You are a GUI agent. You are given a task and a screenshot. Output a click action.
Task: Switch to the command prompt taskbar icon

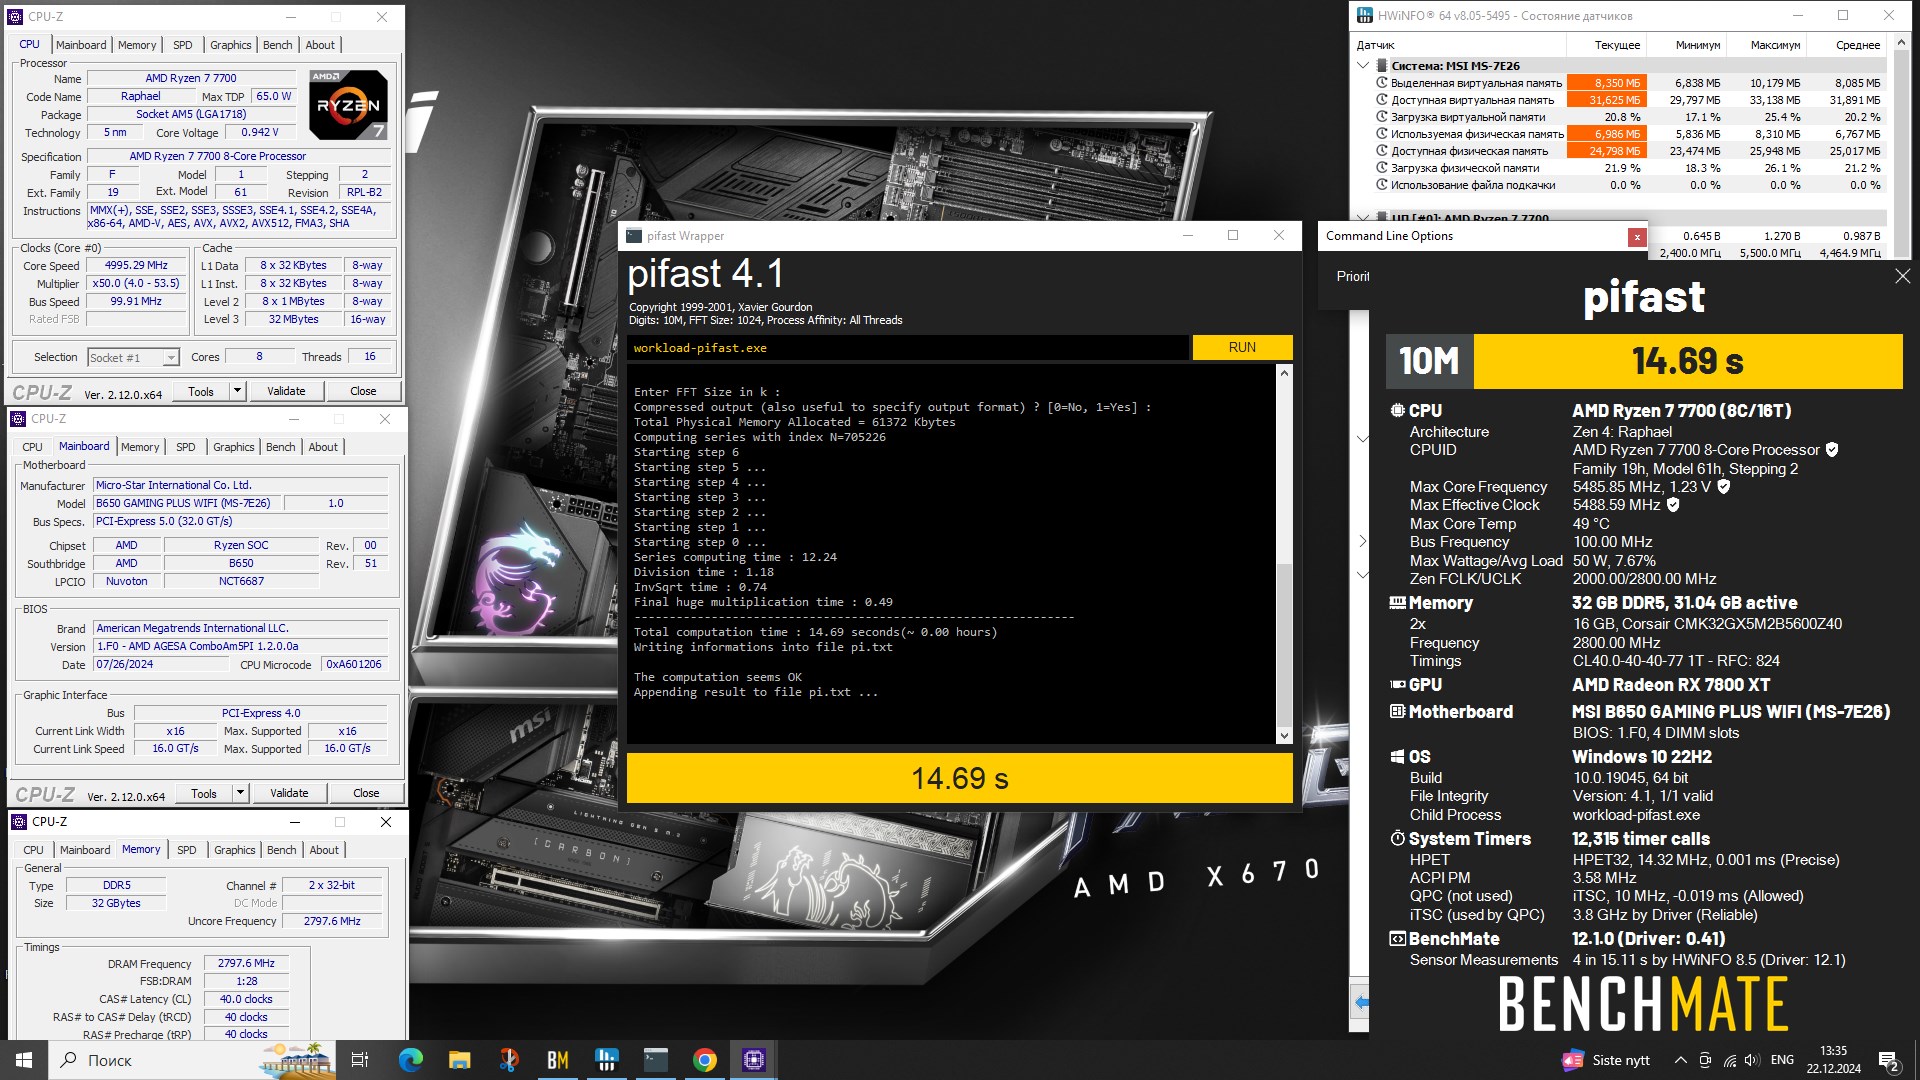(x=655, y=1060)
